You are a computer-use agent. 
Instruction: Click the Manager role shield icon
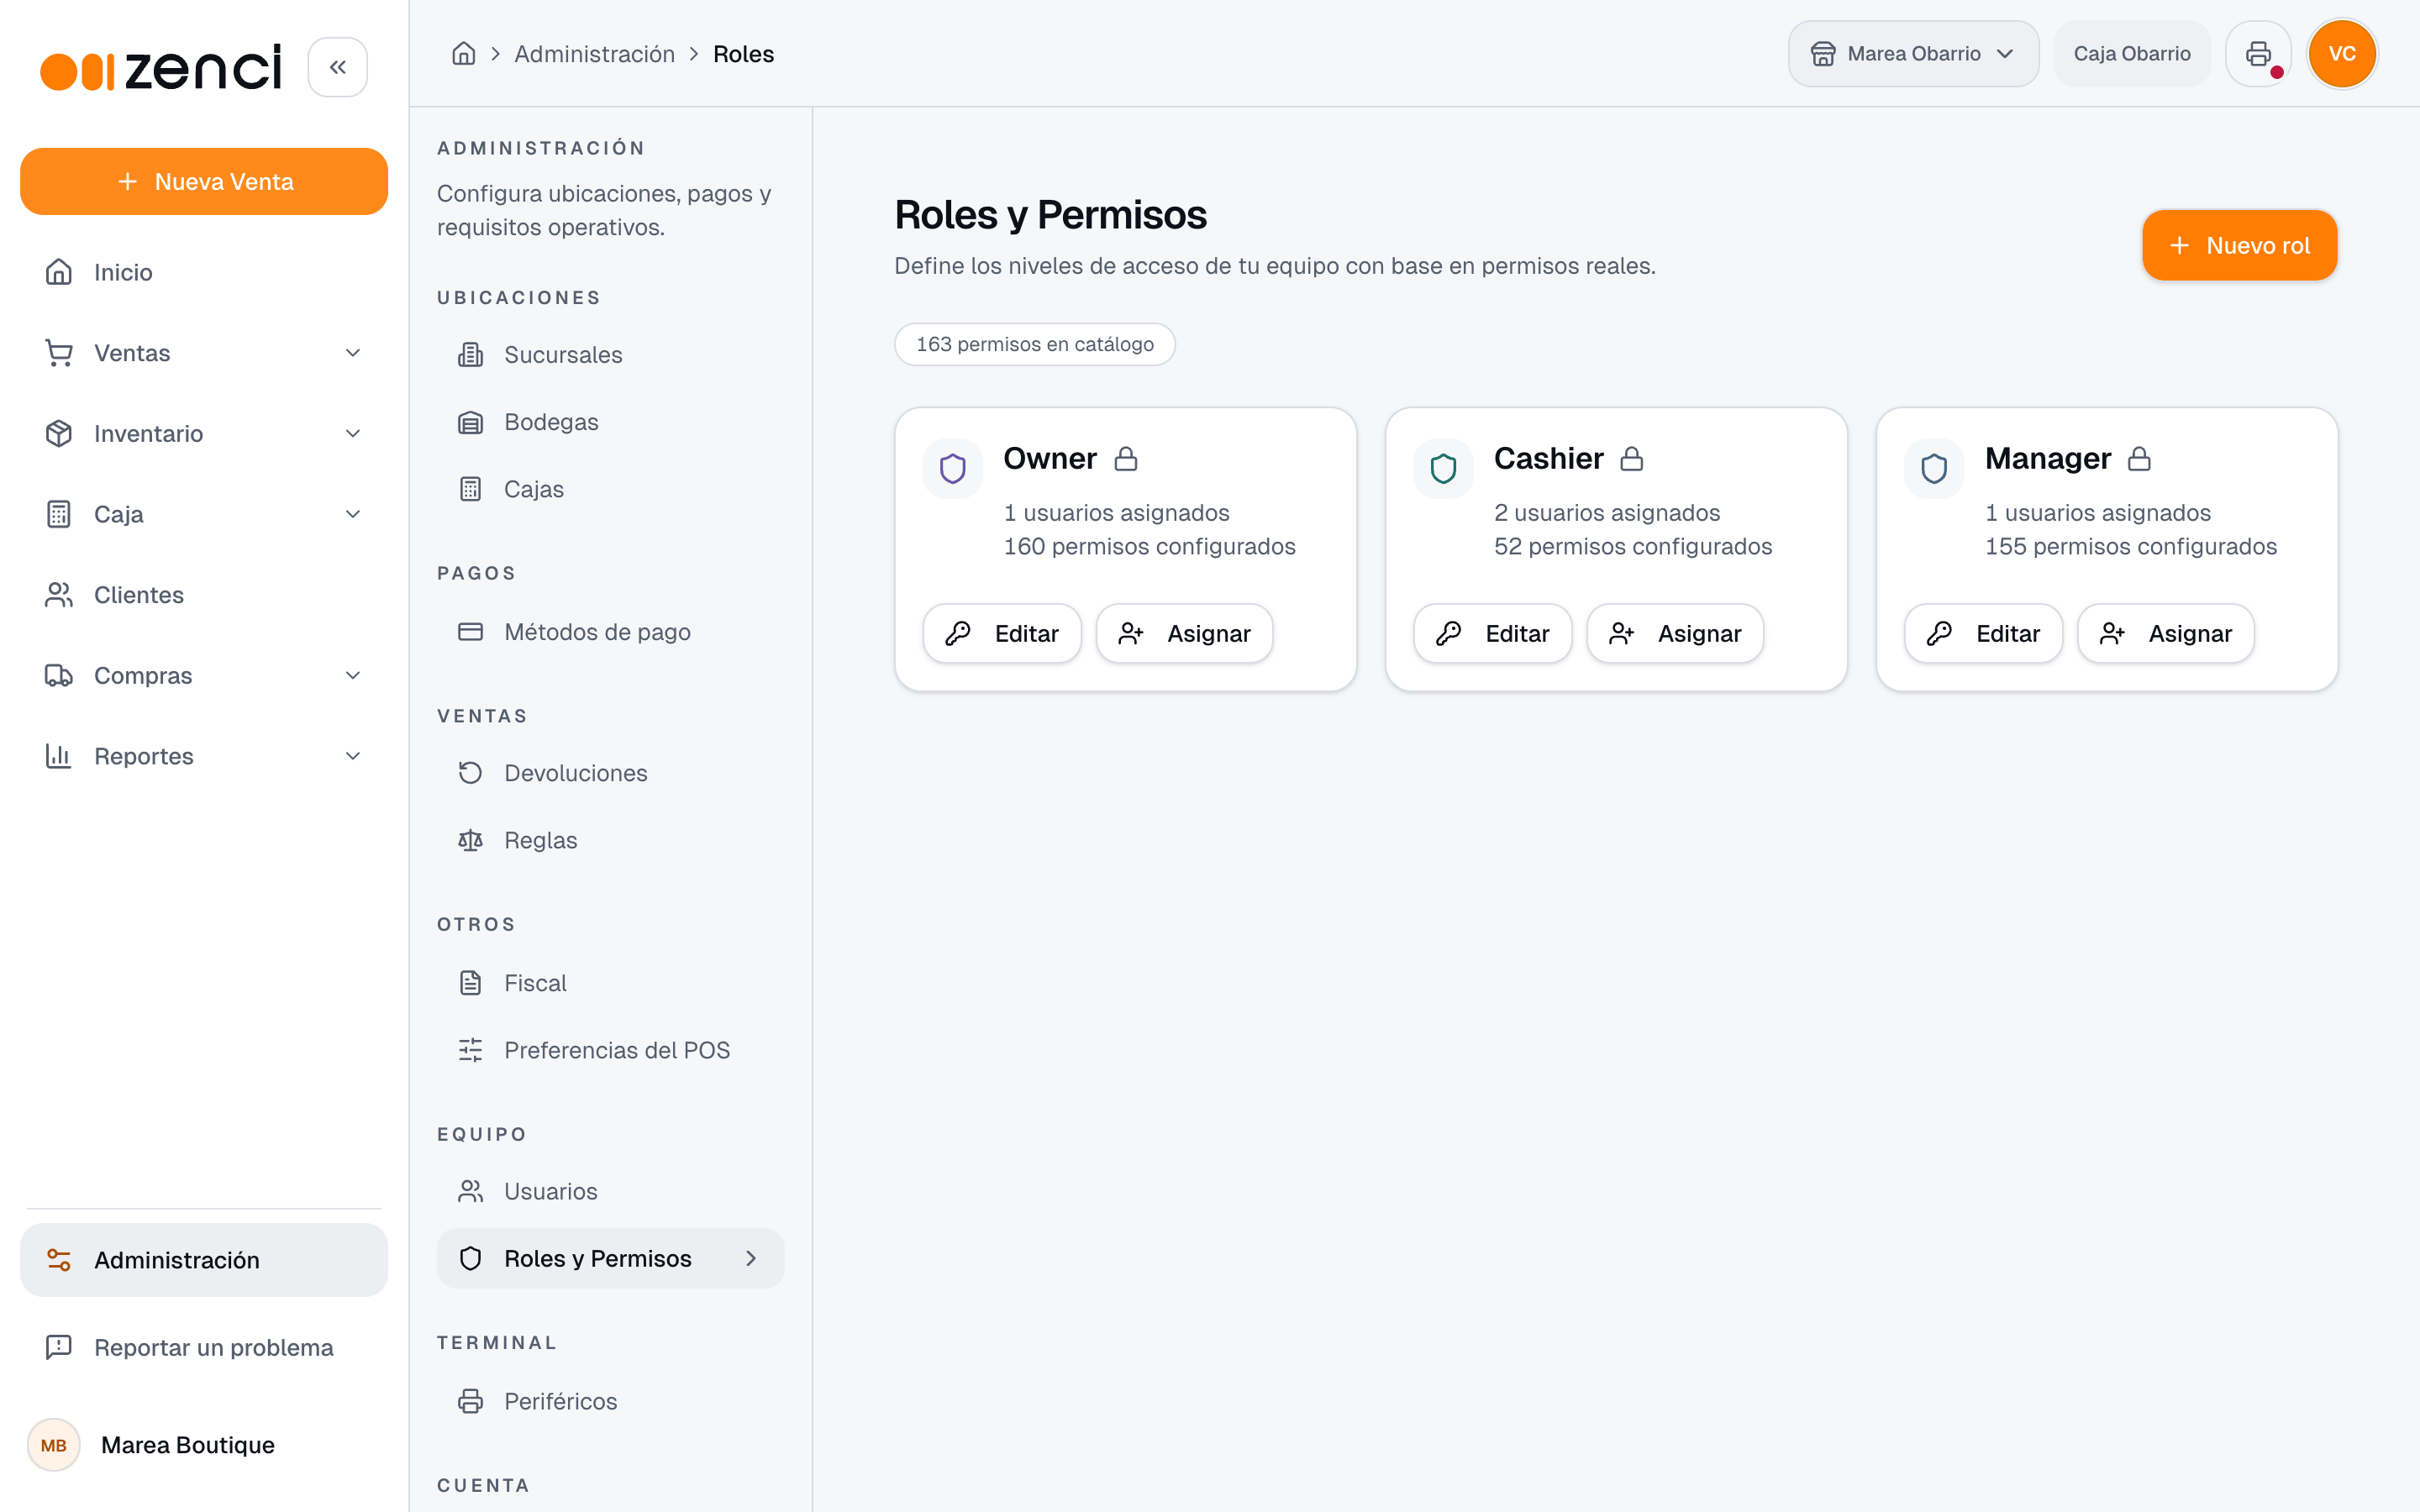point(1934,468)
